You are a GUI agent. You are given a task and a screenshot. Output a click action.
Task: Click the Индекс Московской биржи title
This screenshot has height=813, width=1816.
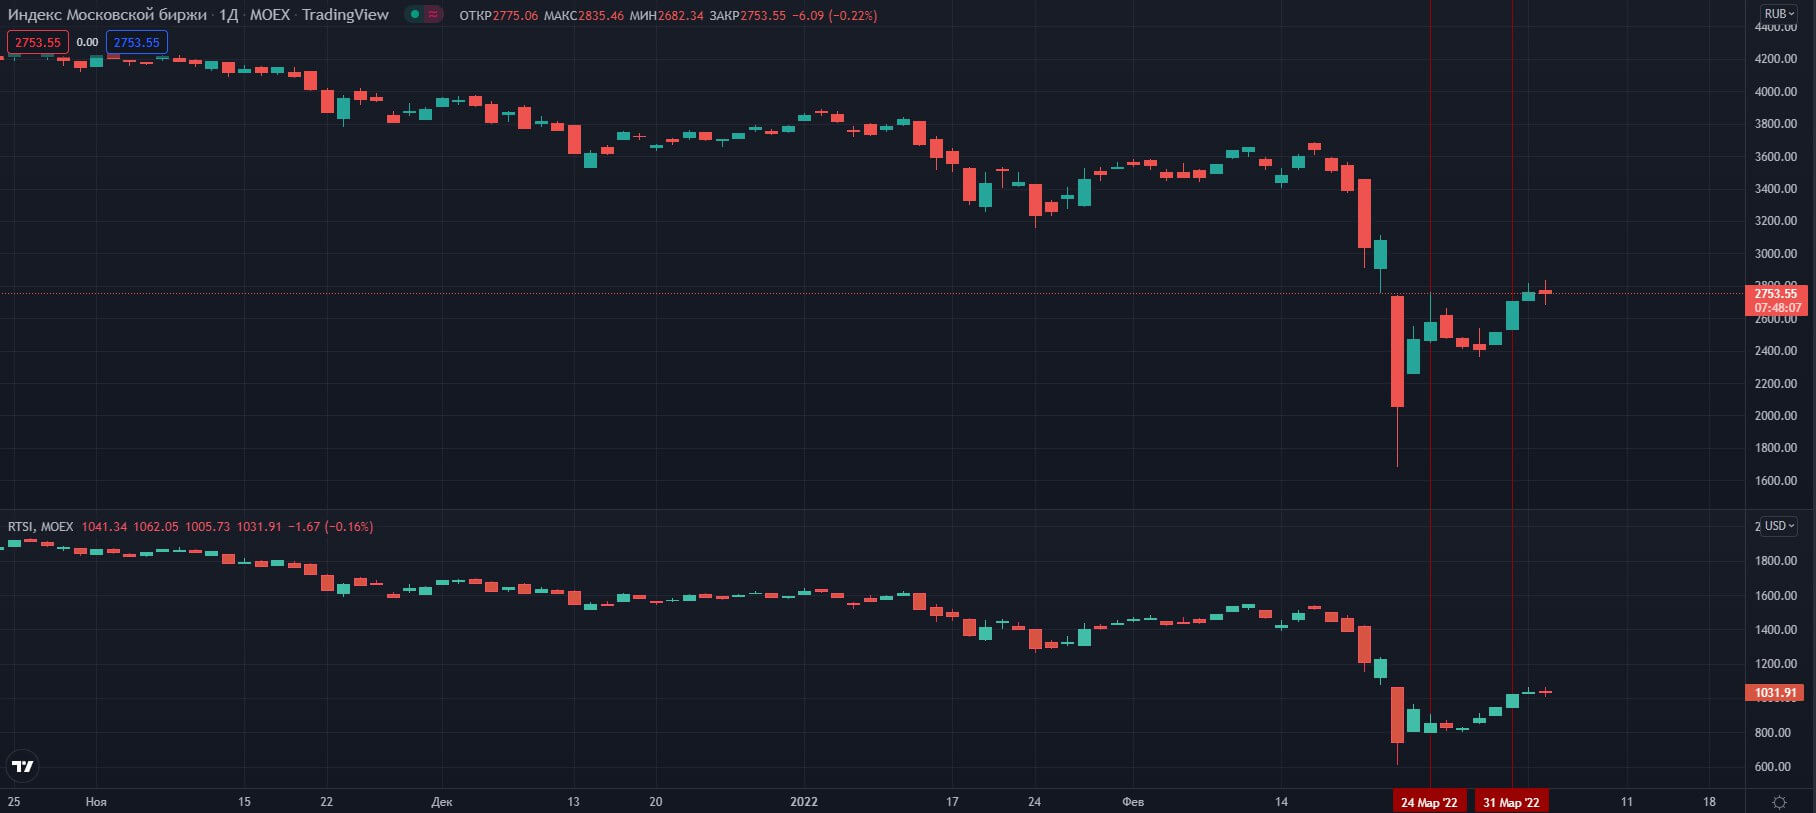(107, 15)
